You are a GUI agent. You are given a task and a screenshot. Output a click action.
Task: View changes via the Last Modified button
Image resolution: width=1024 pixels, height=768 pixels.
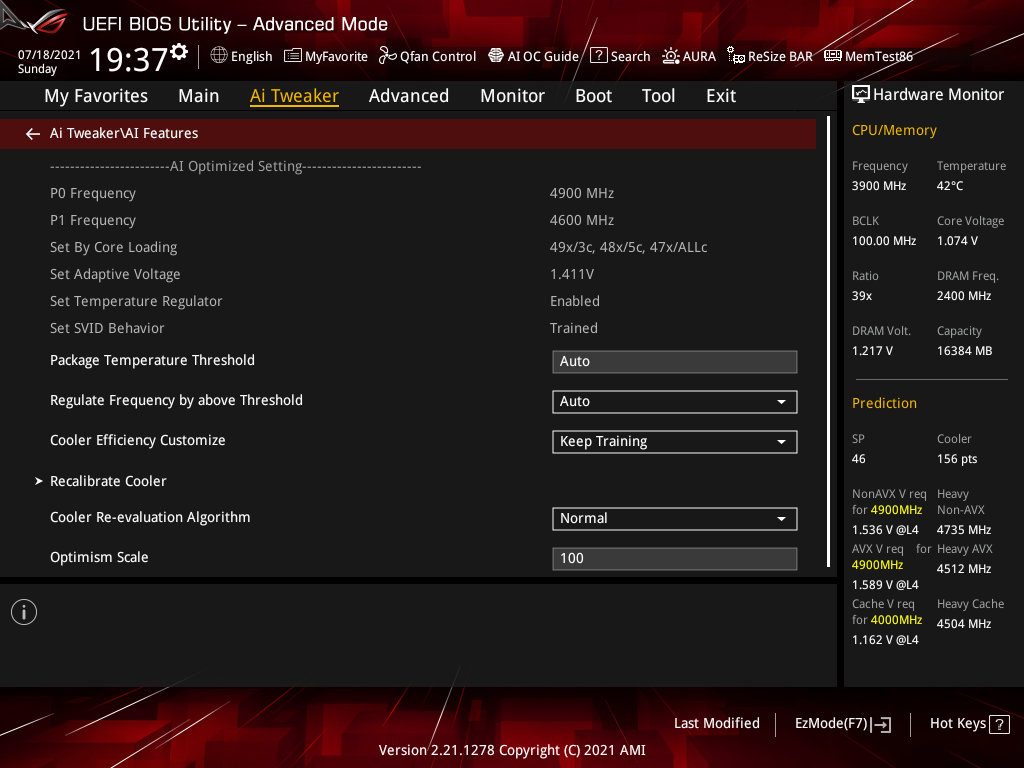pyautogui.click(x=716, y=723)
